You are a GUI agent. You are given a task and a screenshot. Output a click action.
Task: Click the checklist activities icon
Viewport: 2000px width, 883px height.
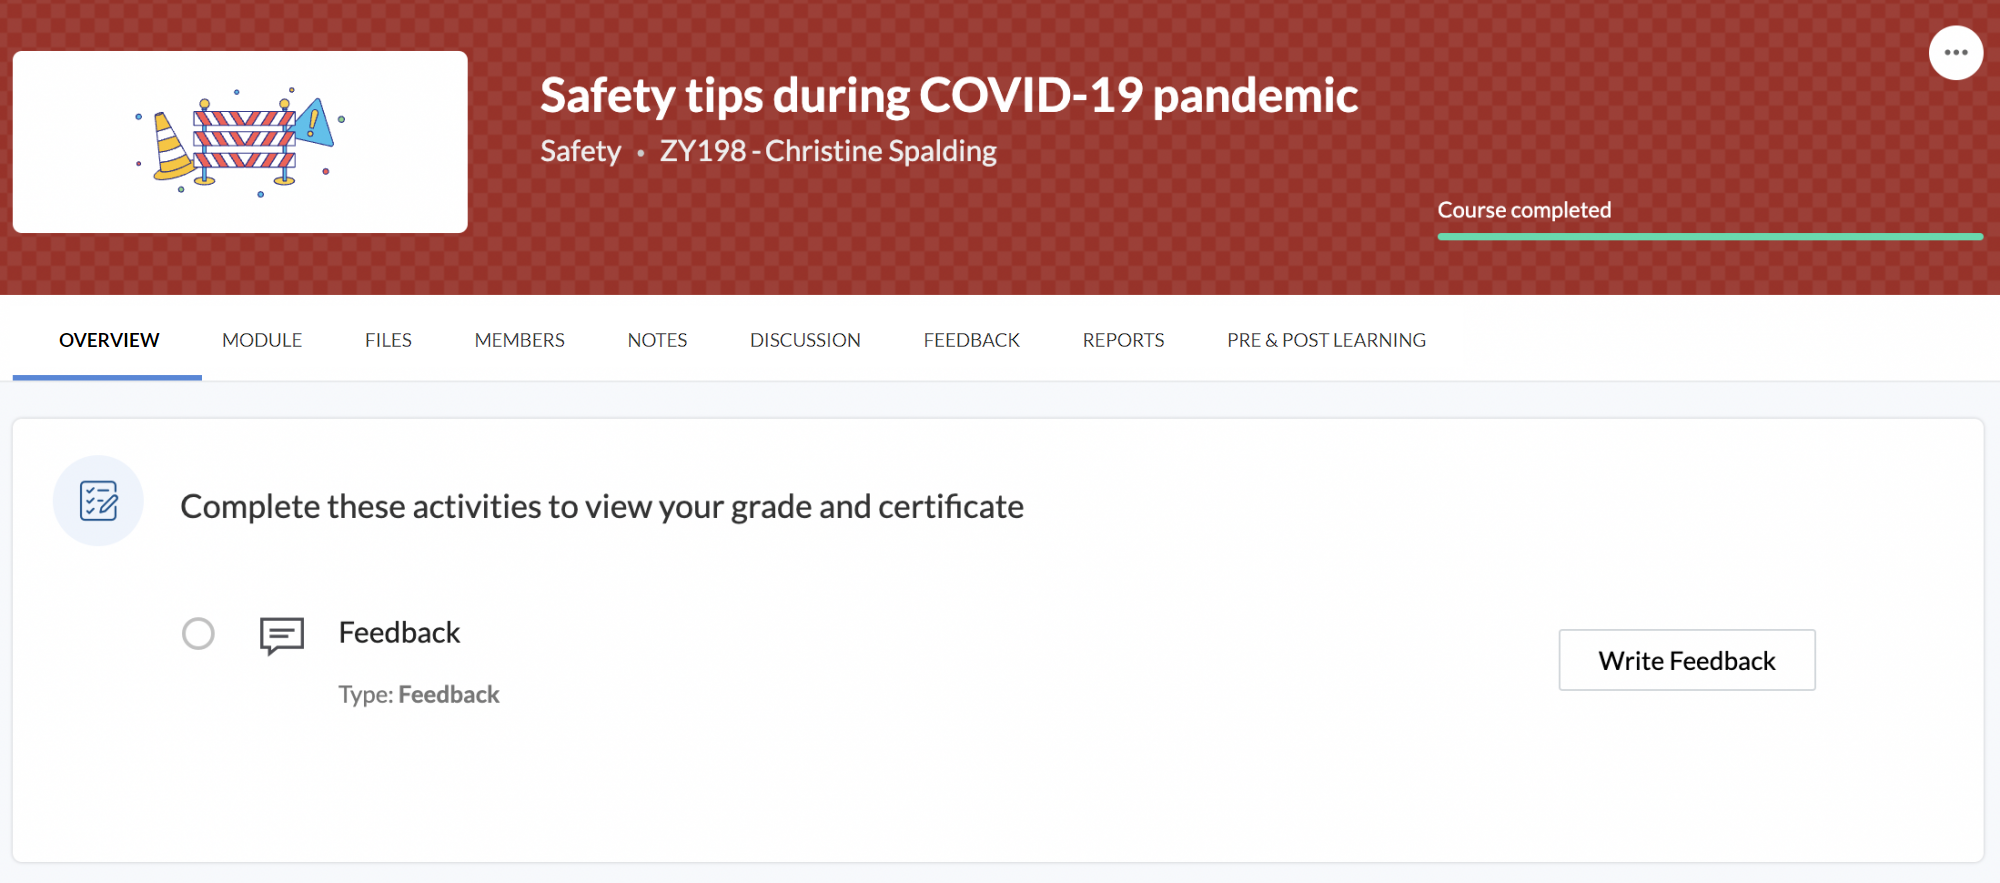click(x=98, y=501)
